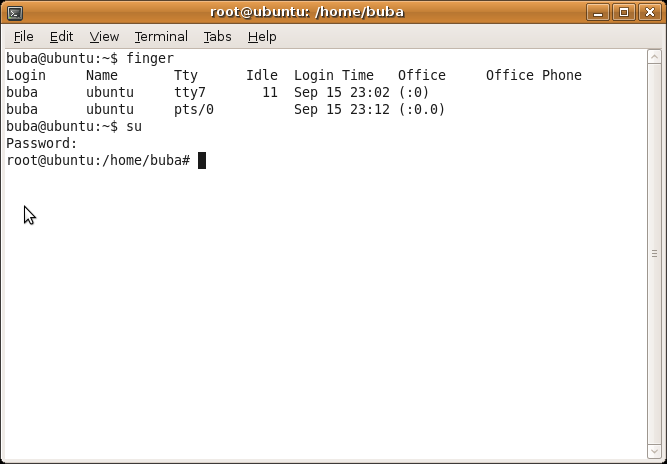Open the File menu
667x464 pixels.
tap(23, 37)
